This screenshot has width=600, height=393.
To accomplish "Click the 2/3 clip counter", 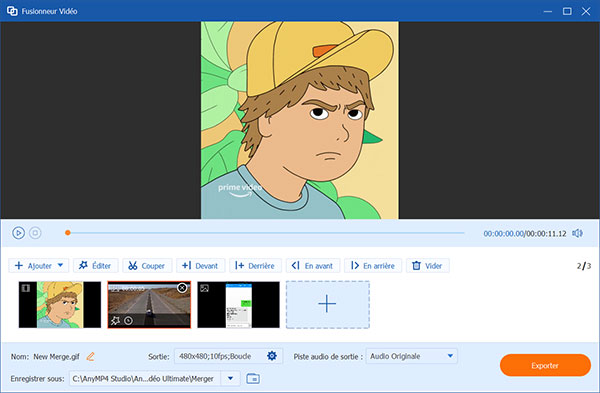I will pos(584,266).
